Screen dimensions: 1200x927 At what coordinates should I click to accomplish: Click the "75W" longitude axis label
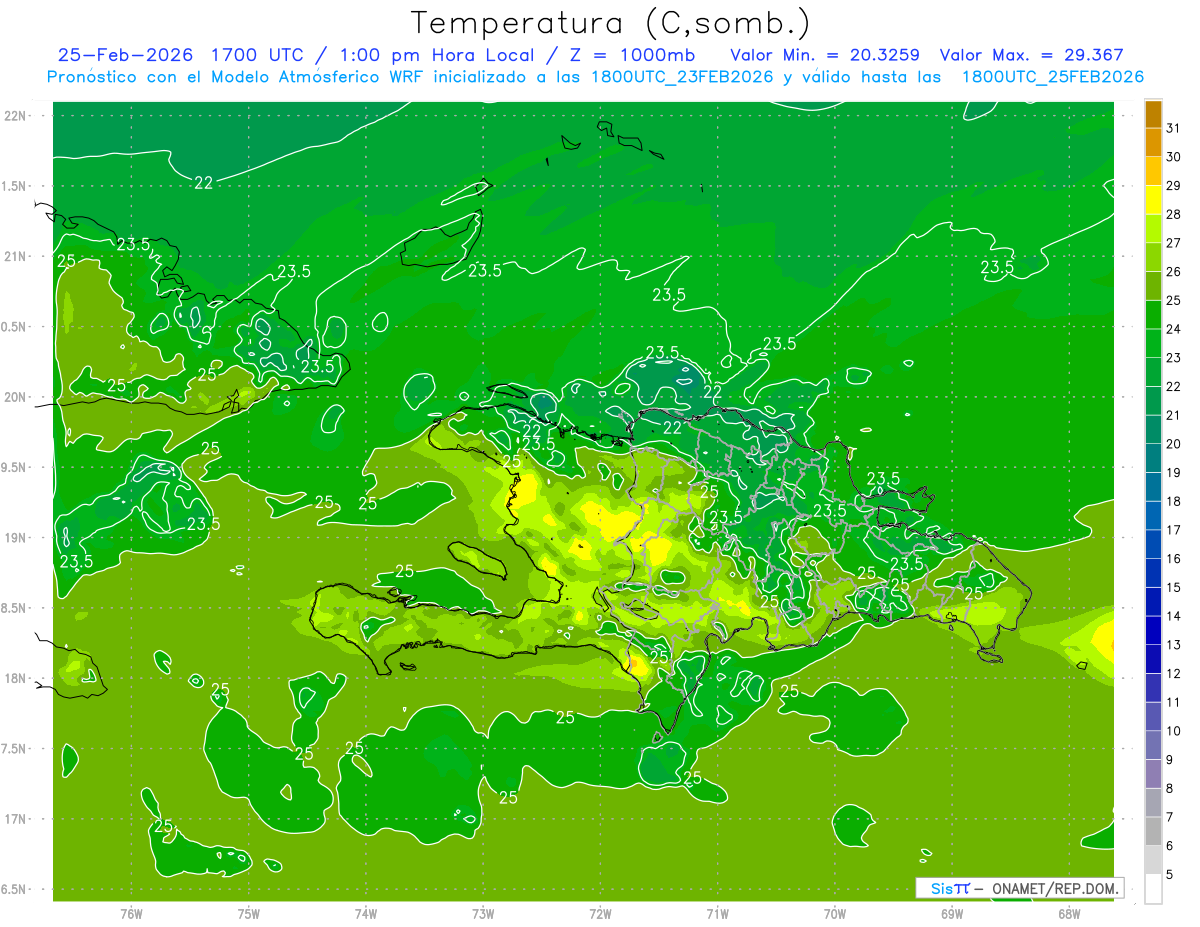249,913
